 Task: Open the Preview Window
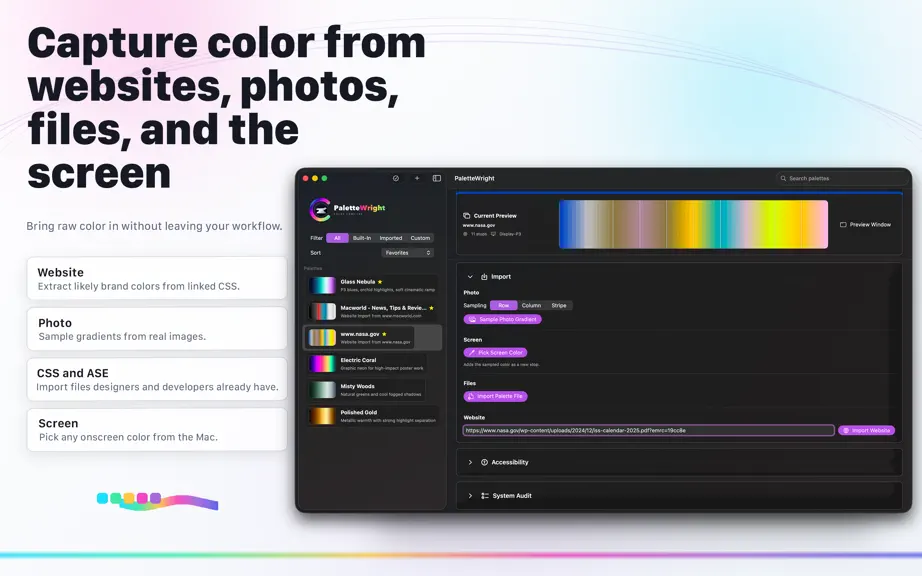tap(865, 225)
